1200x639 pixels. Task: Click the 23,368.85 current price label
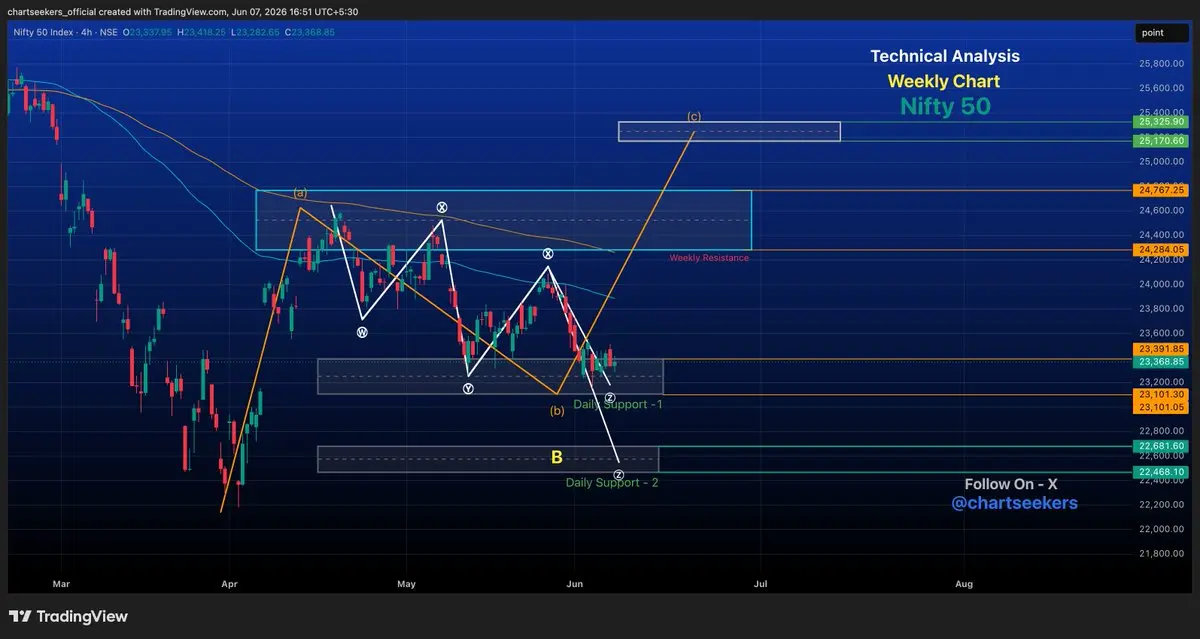1162,361
